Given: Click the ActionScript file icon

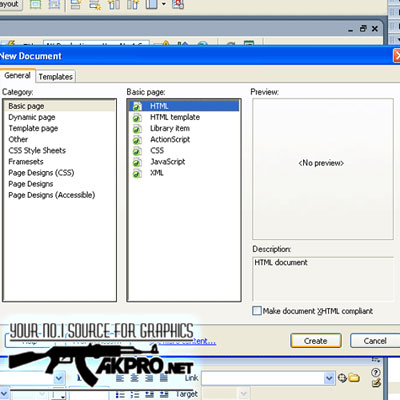Looking at the screenshot, I should coord(137,140).
